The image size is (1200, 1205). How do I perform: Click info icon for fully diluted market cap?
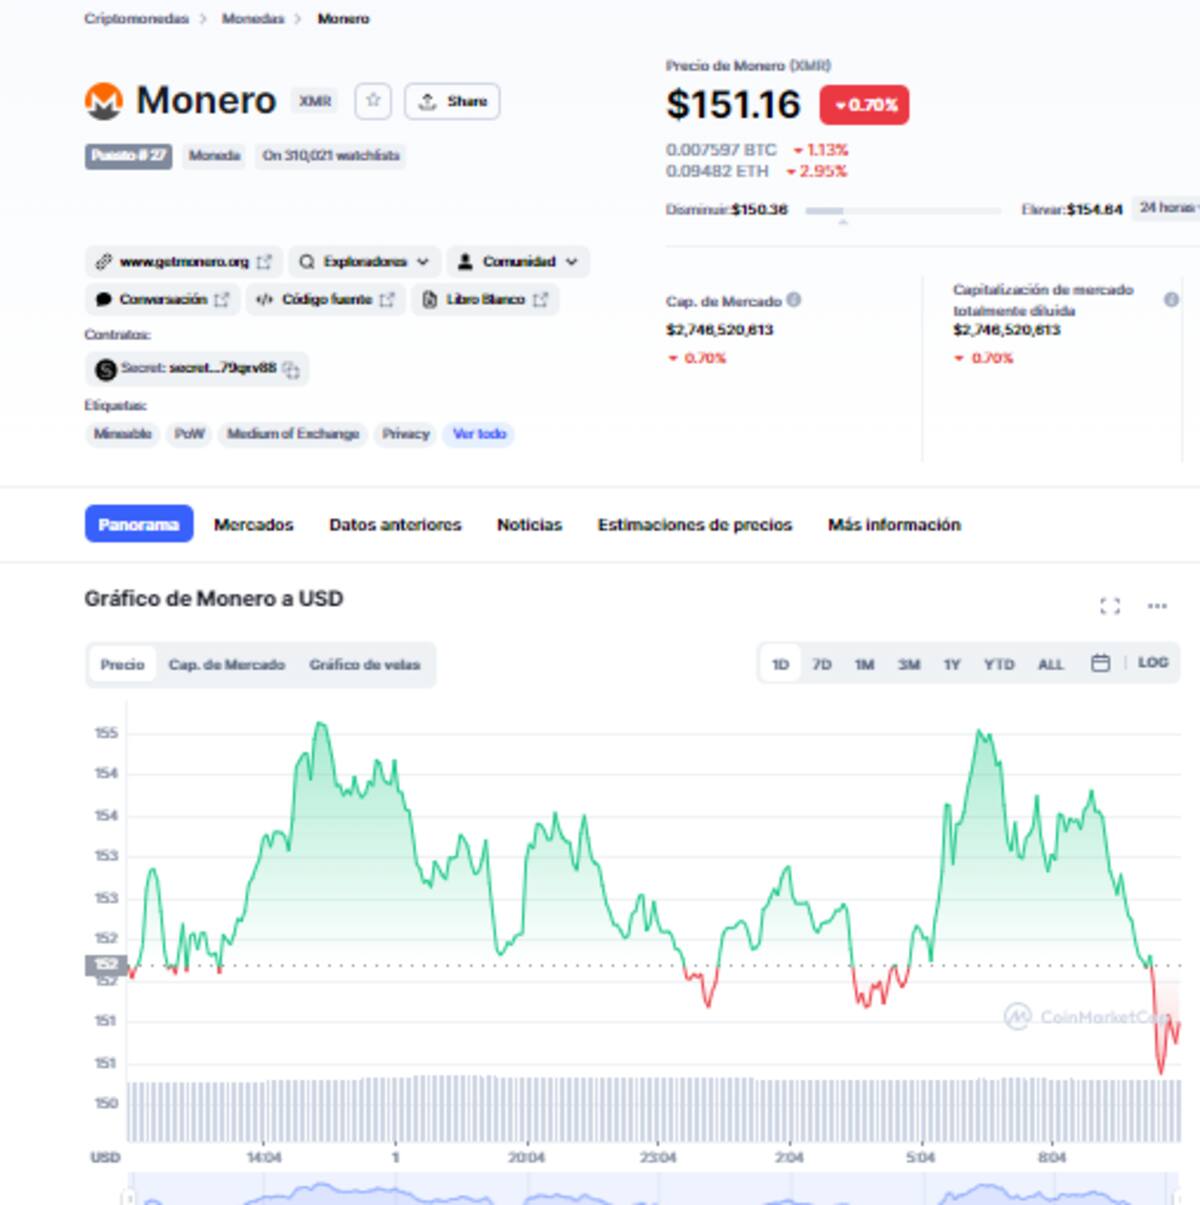point(1171,300)
